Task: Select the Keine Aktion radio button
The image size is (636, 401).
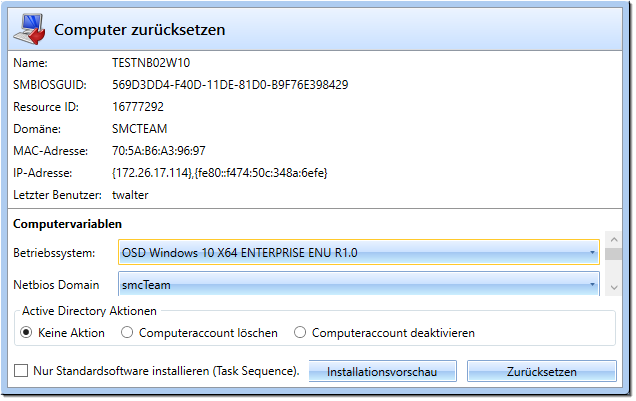Action: click(26, 333)
